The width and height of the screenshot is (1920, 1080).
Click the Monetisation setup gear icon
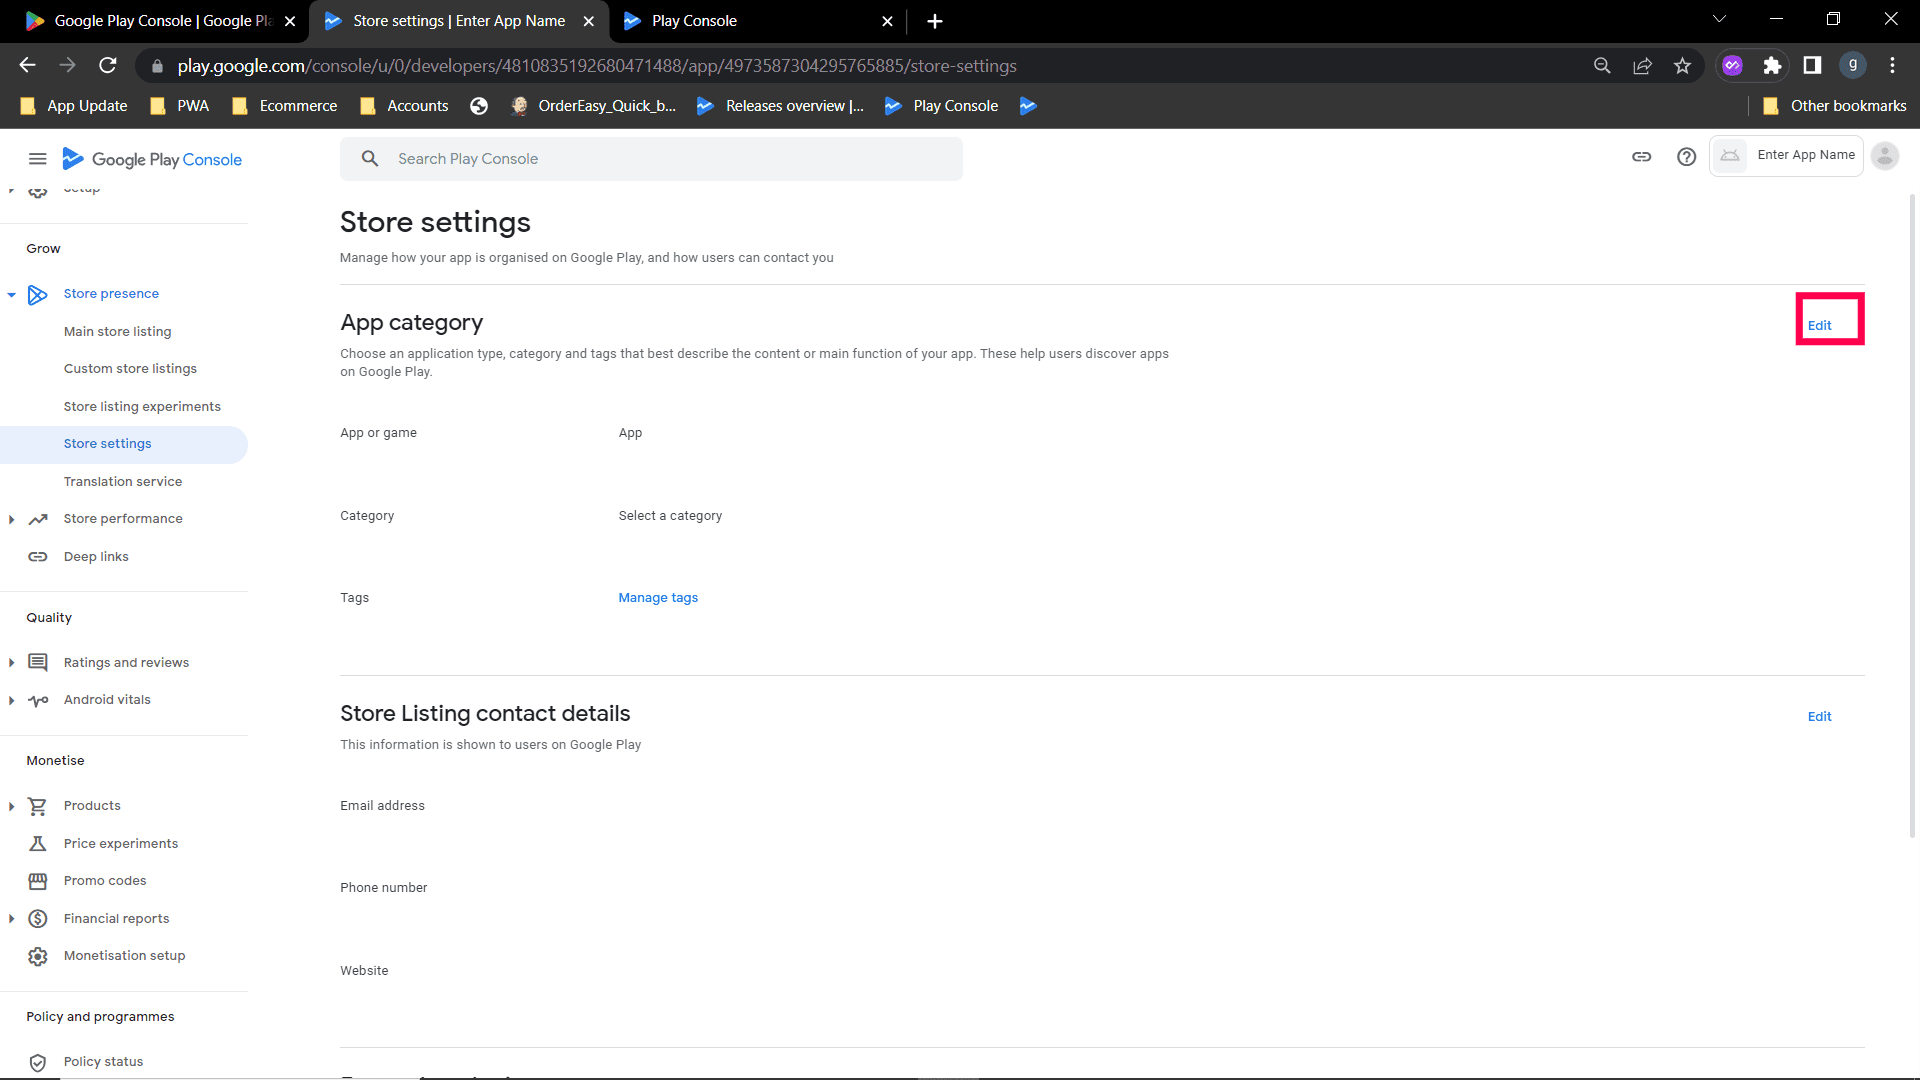pyautogui.click(x=38, y=956)
